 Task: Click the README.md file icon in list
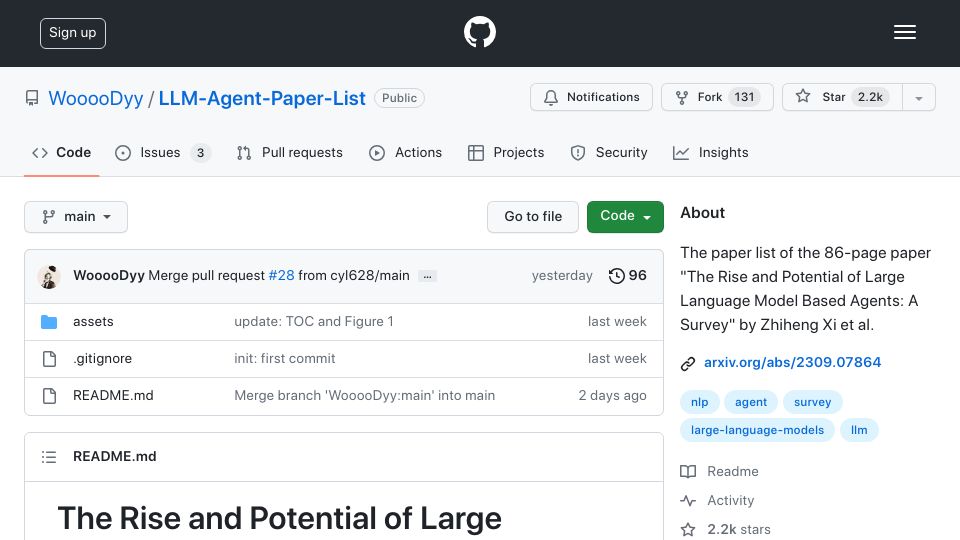(x=49, y=396)
